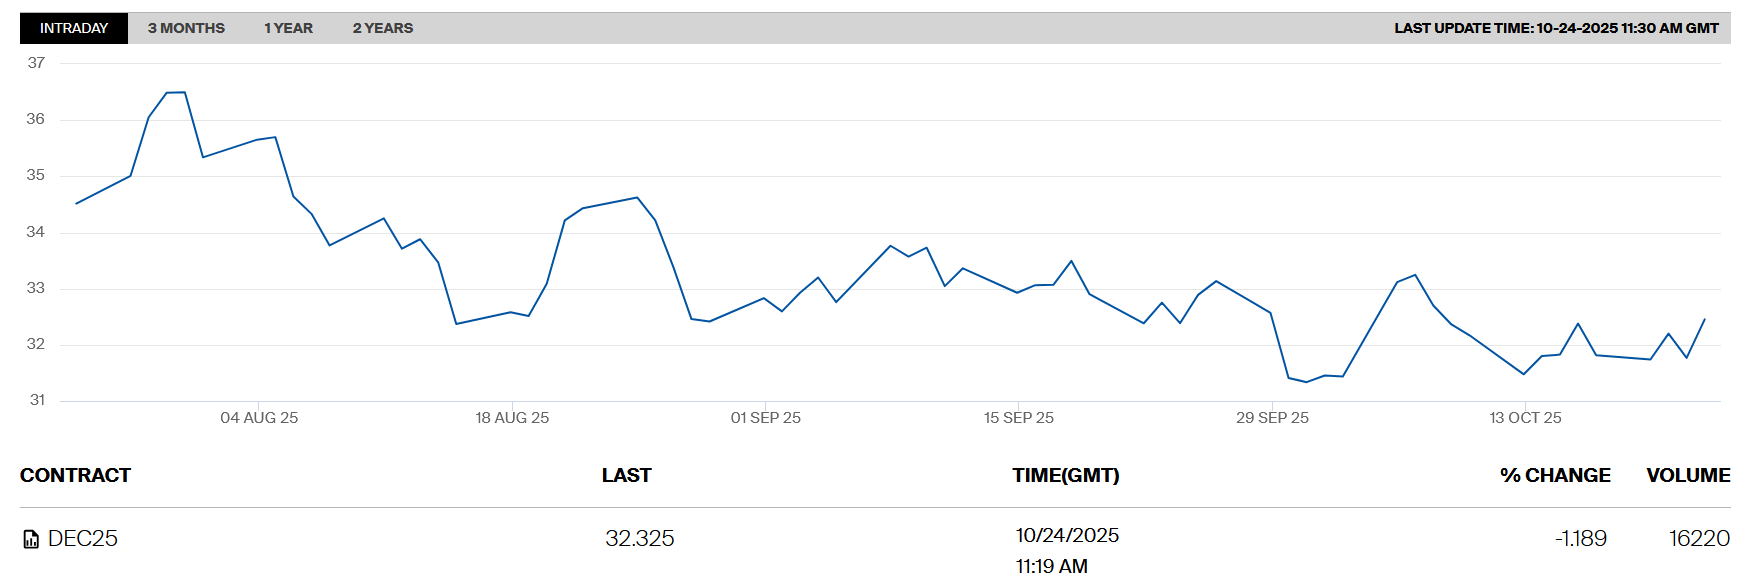Switch to the 2 YEARS view
The width and height of the screenshot is (1753, 576).
(x=382, y=28)
